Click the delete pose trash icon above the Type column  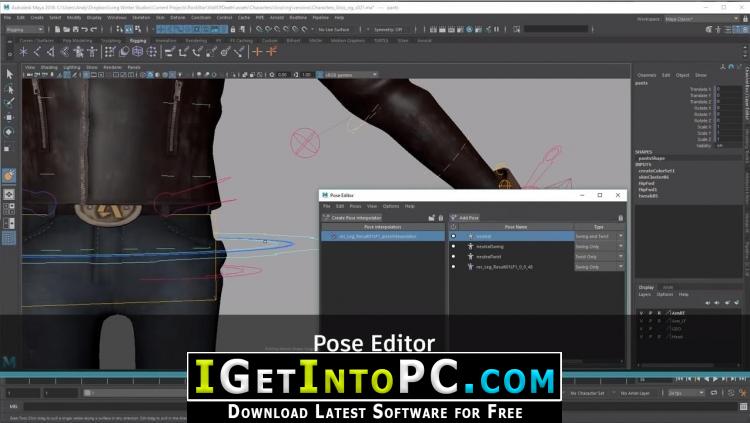pyautogui.click(x=621, y=218)
